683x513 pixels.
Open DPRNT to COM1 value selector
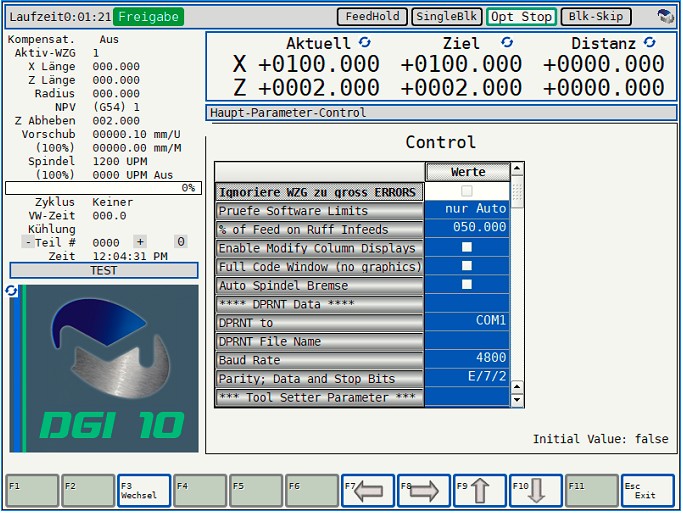pyautogui.click(x=467, y=321)
